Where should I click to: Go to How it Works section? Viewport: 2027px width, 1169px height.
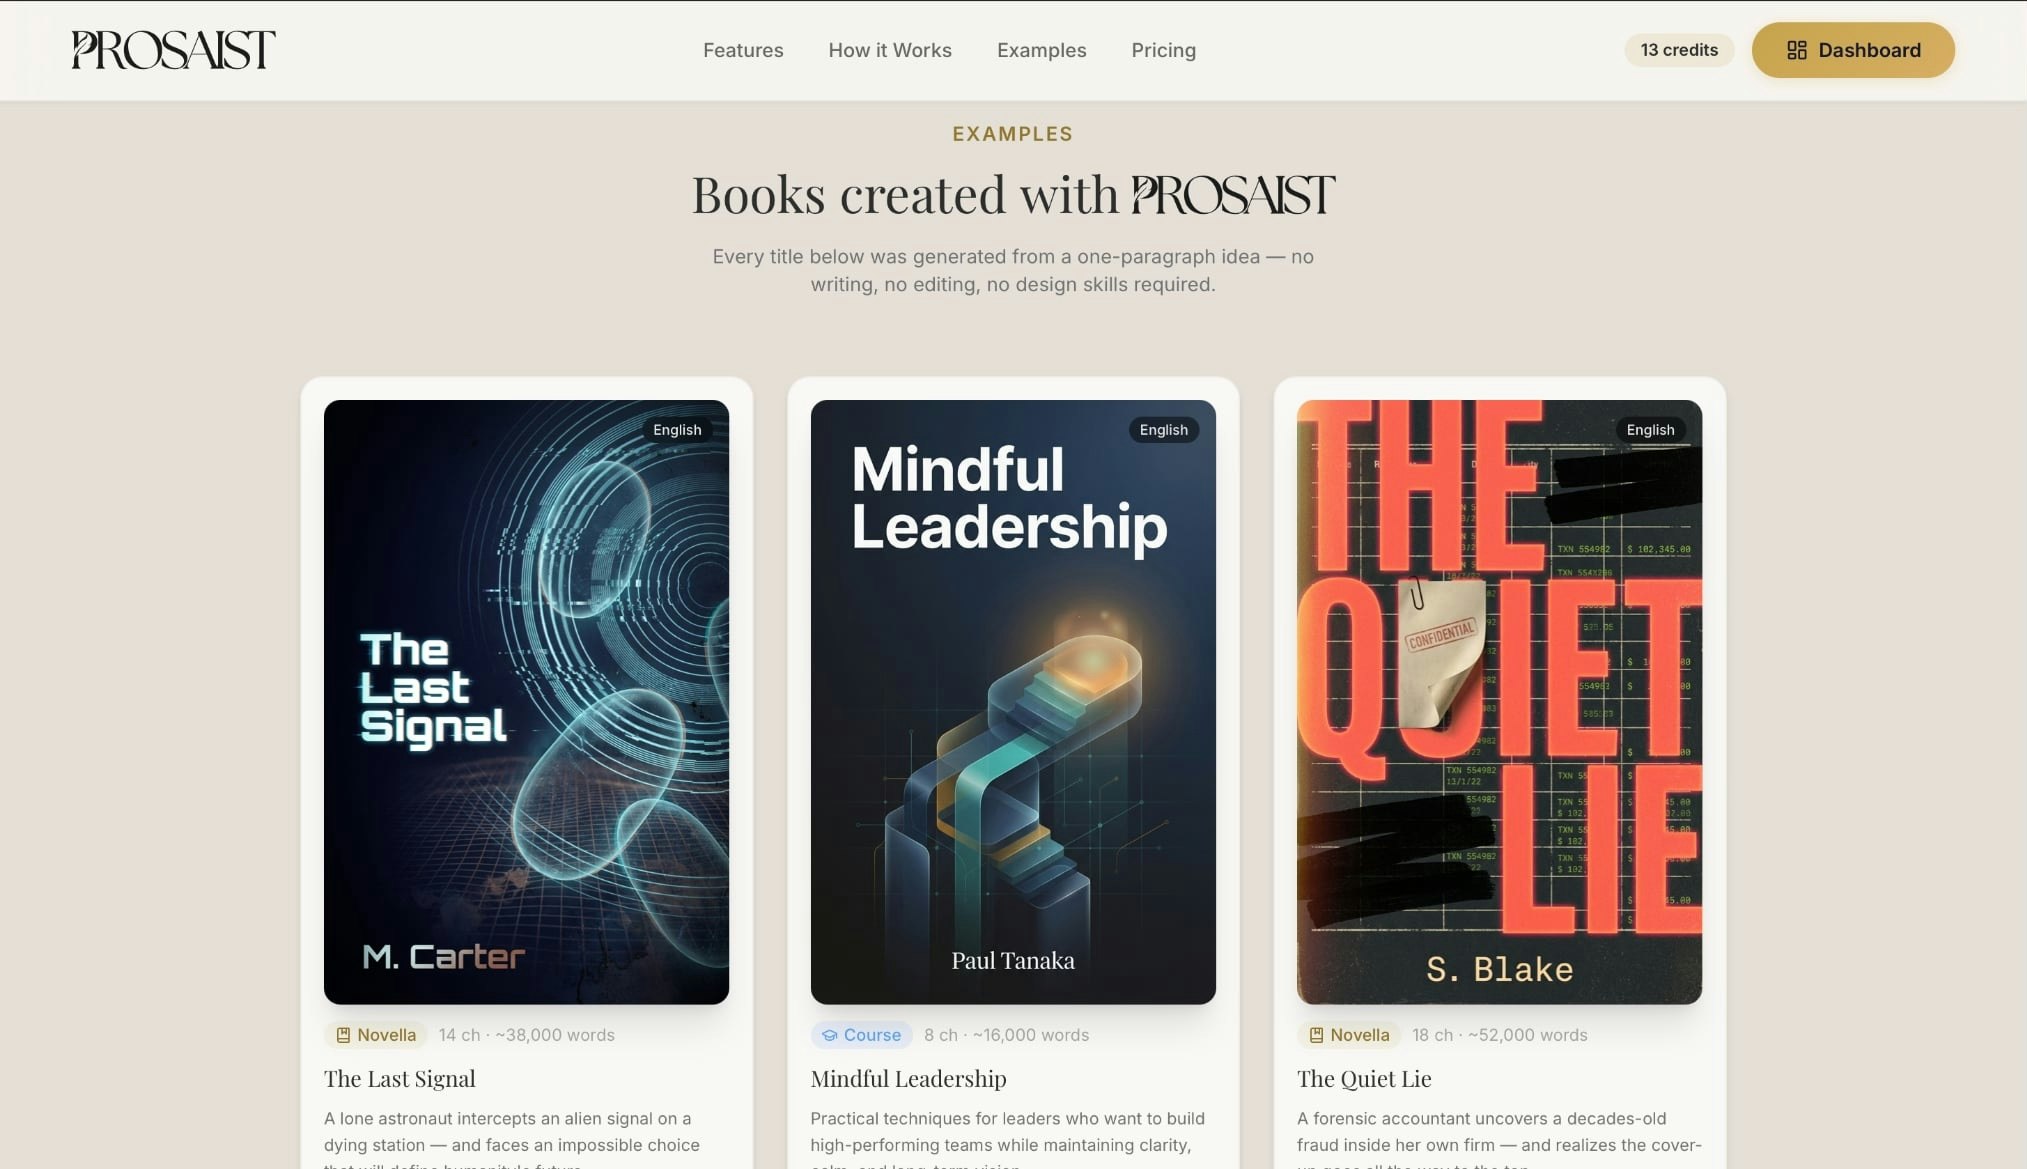point(890,50)
